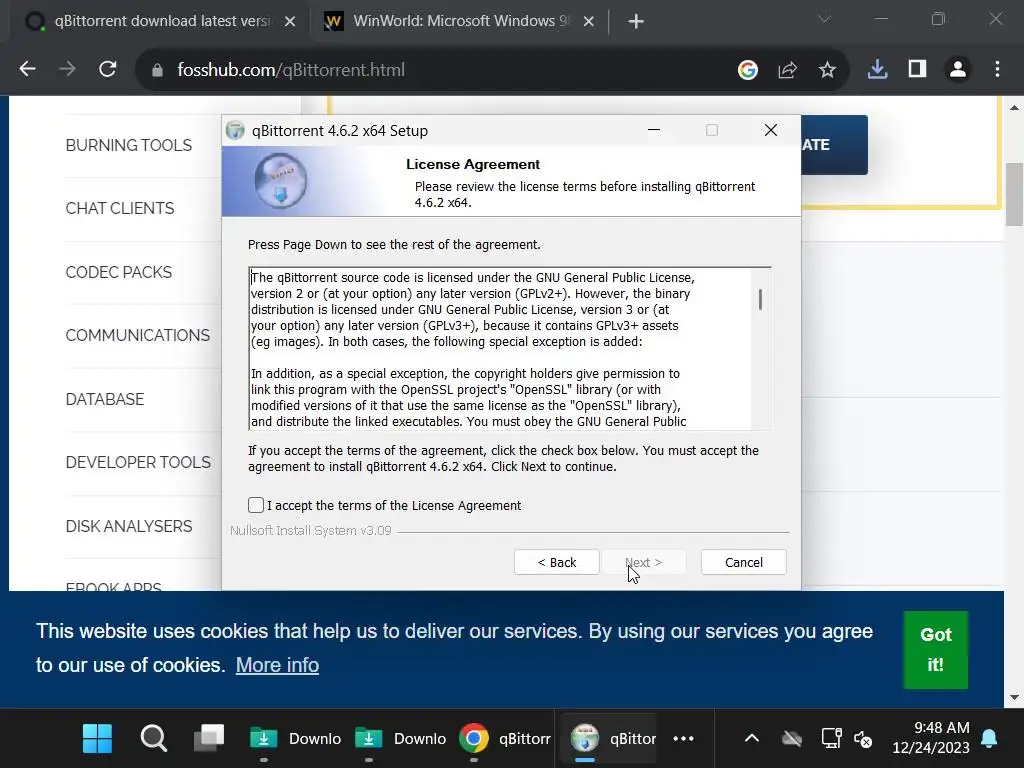Open first Downloads taskbar item
The width and height of the screenshot is (1024, 768).
tap(295, 739)
